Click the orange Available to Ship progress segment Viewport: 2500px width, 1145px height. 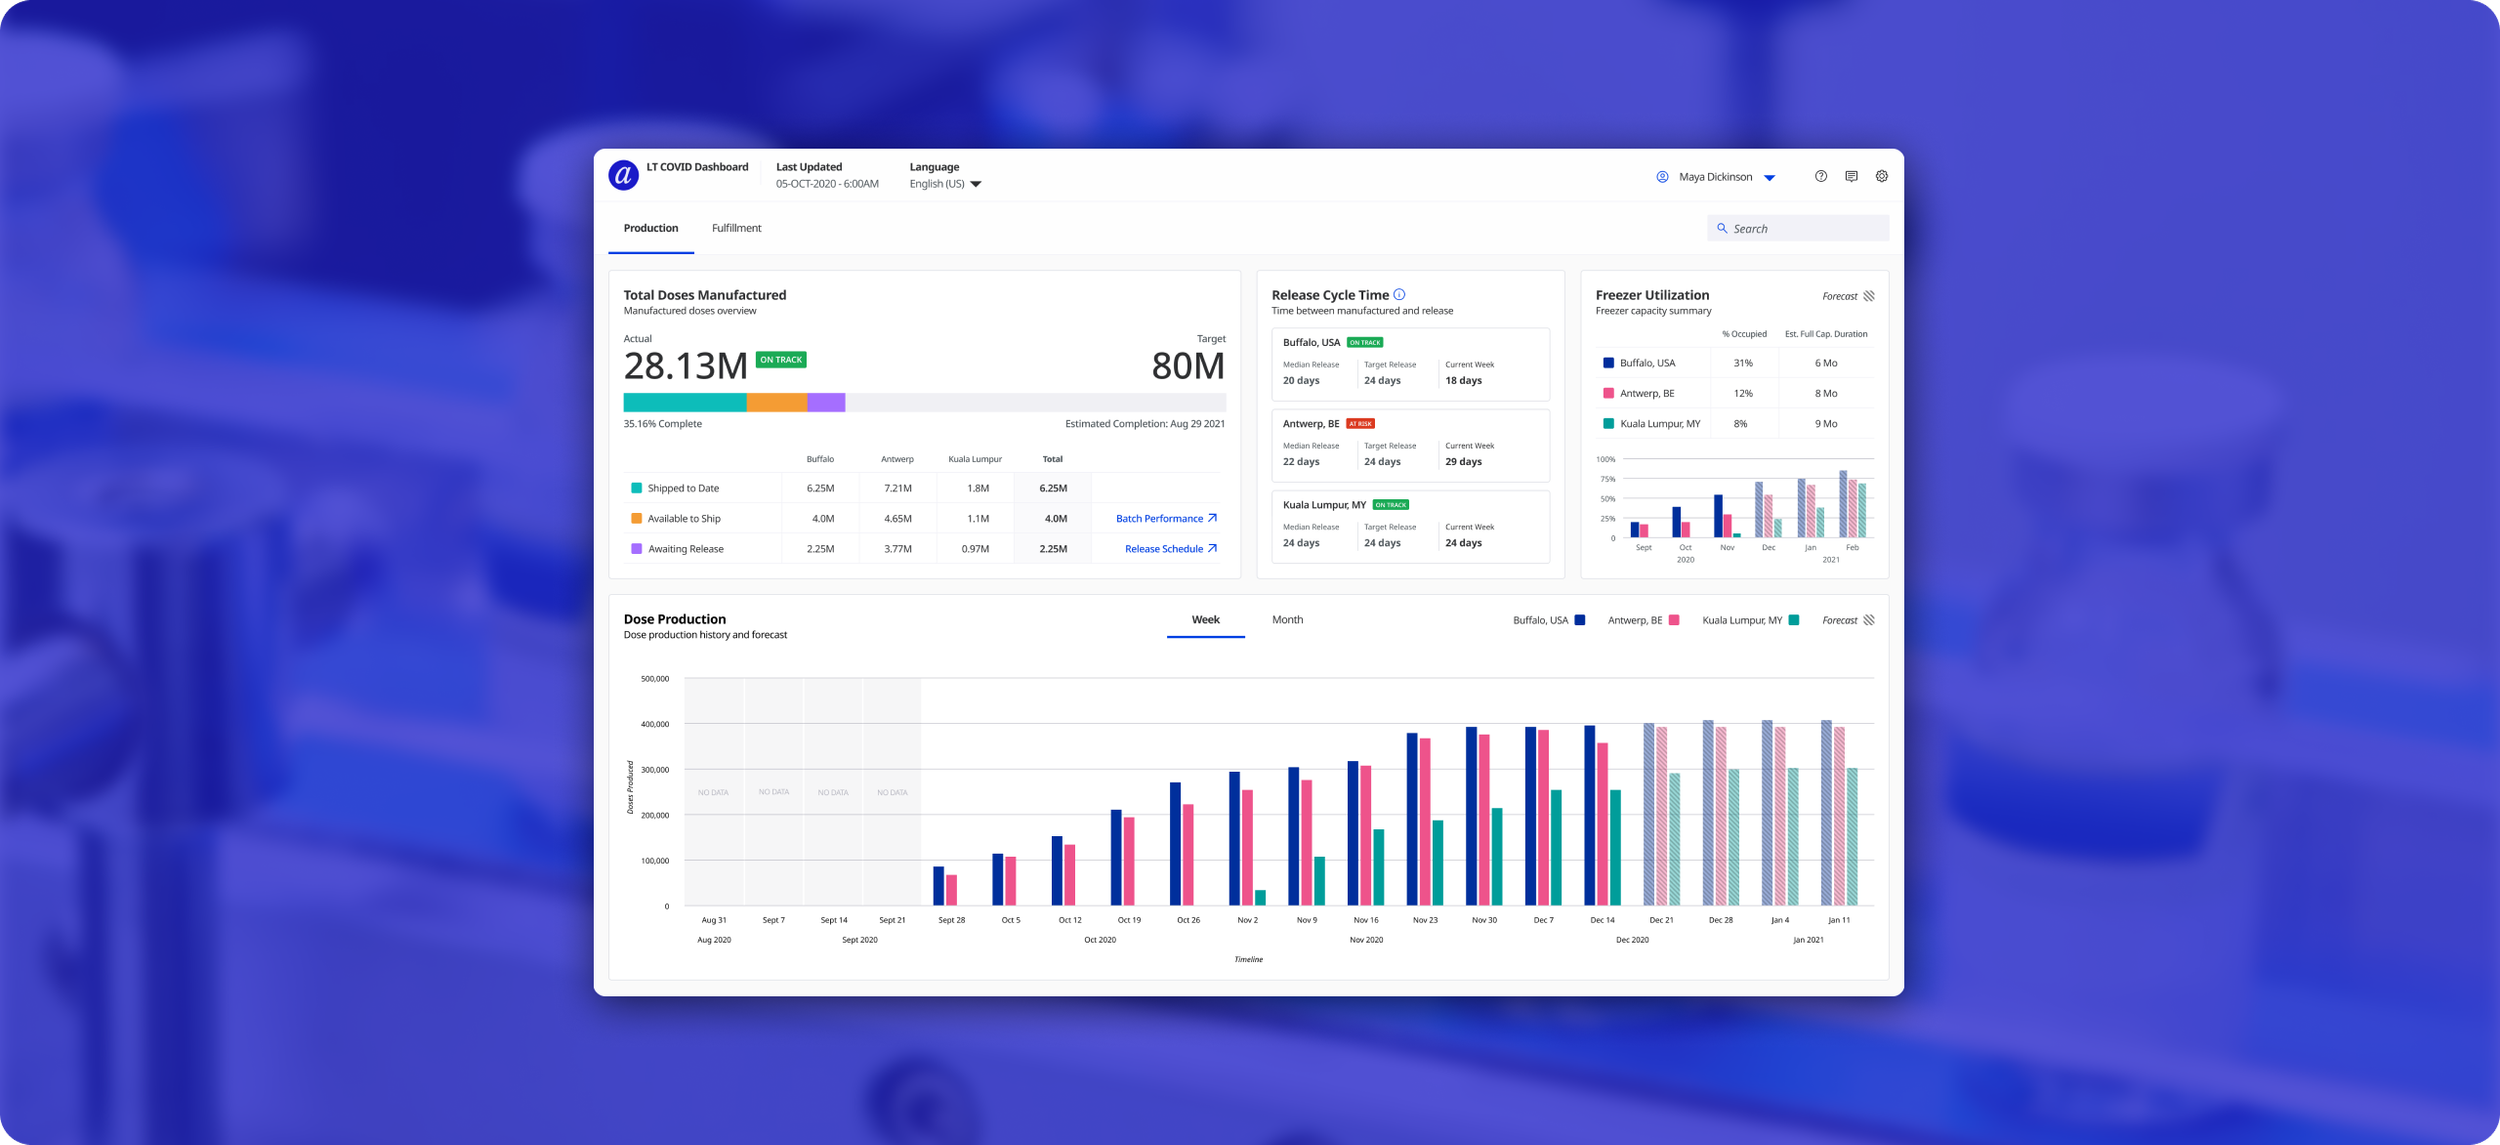click(x=776, y=402)
